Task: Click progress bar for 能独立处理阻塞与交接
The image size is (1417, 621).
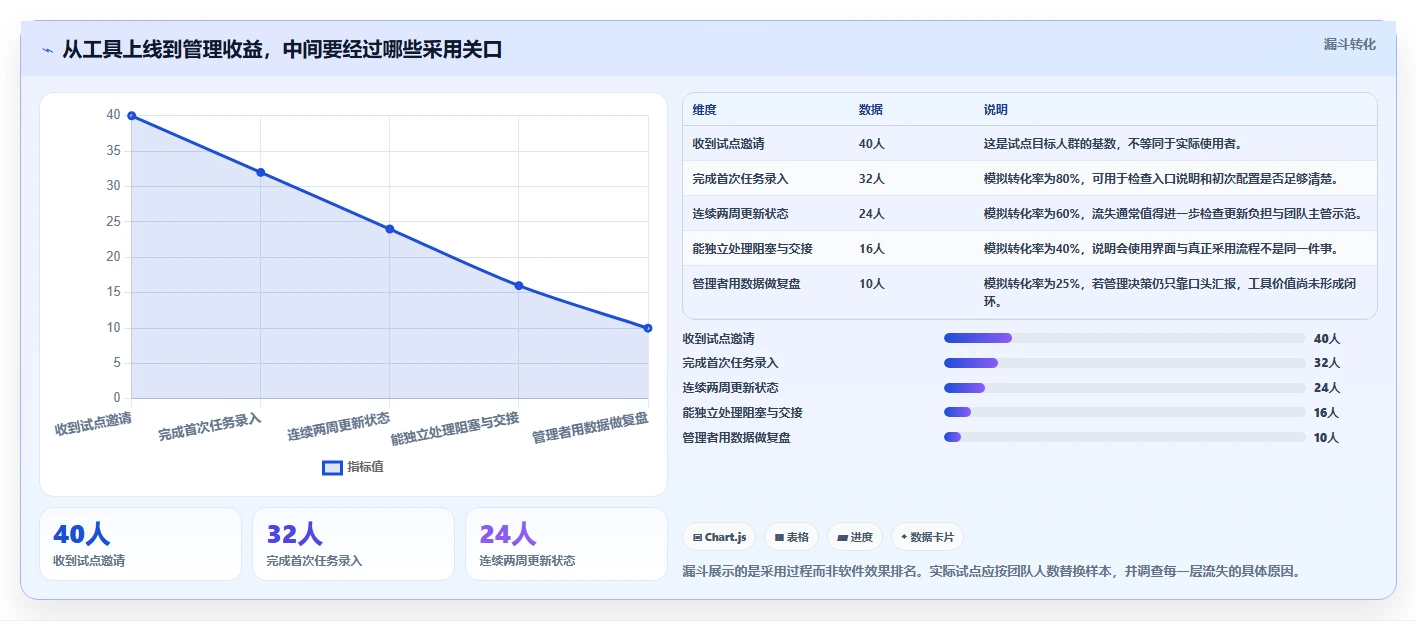Action: (x=1125, y=412)
